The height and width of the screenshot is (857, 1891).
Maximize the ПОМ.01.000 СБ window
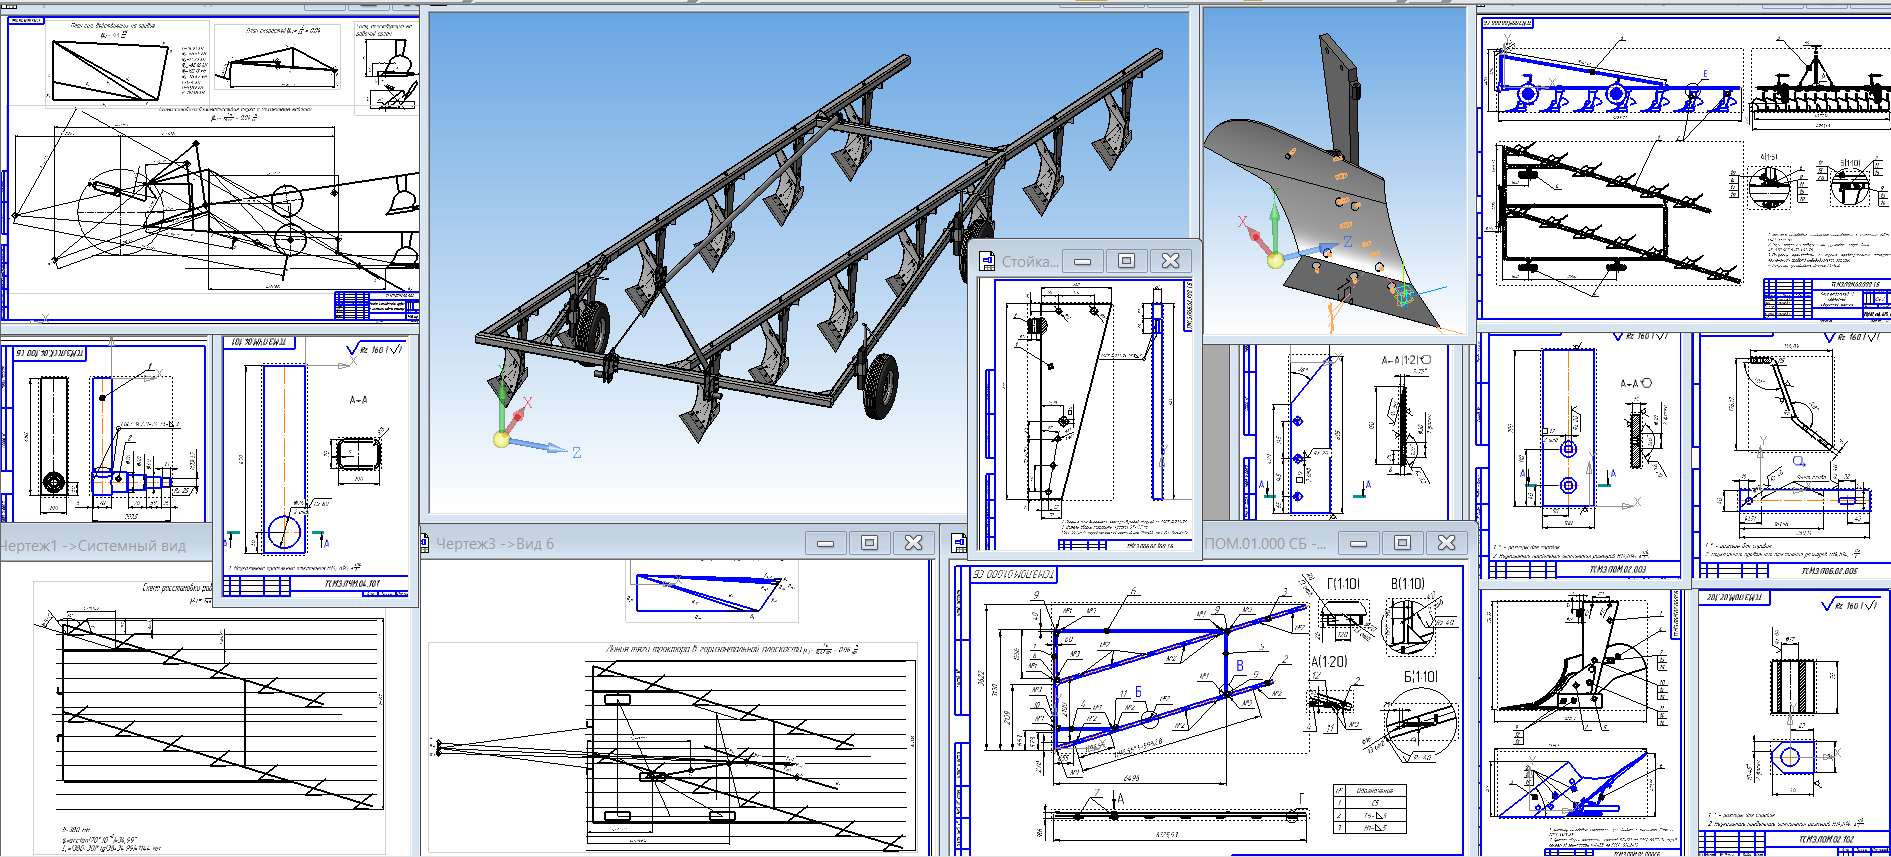[x=1402, y=543]
